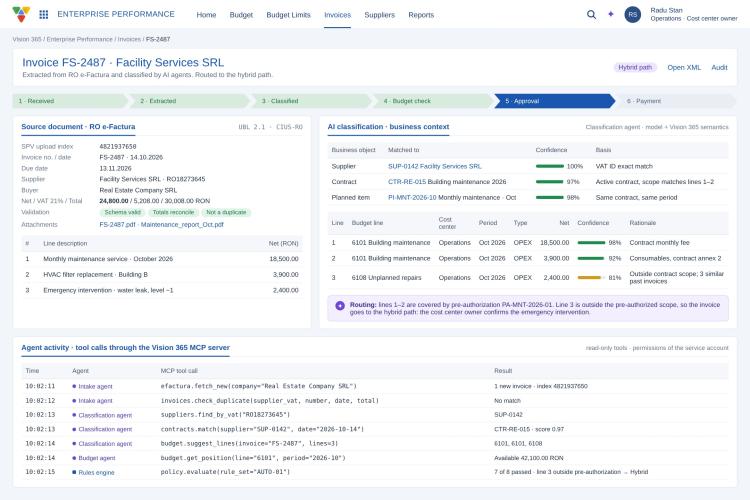Select the 2 · Extracted step
This screenshot has width=750, height=500.
coord(192,101)
